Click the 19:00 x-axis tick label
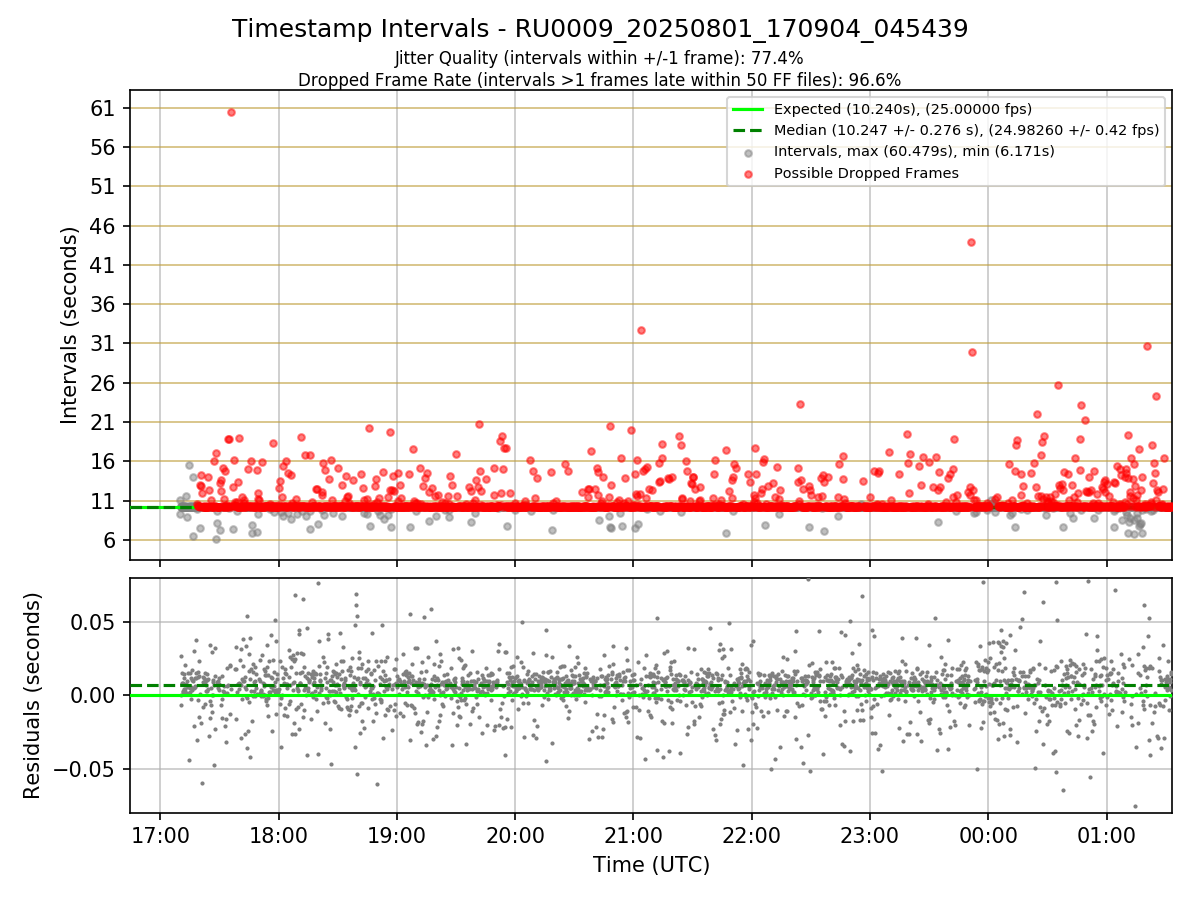 [x=397, y=836]
